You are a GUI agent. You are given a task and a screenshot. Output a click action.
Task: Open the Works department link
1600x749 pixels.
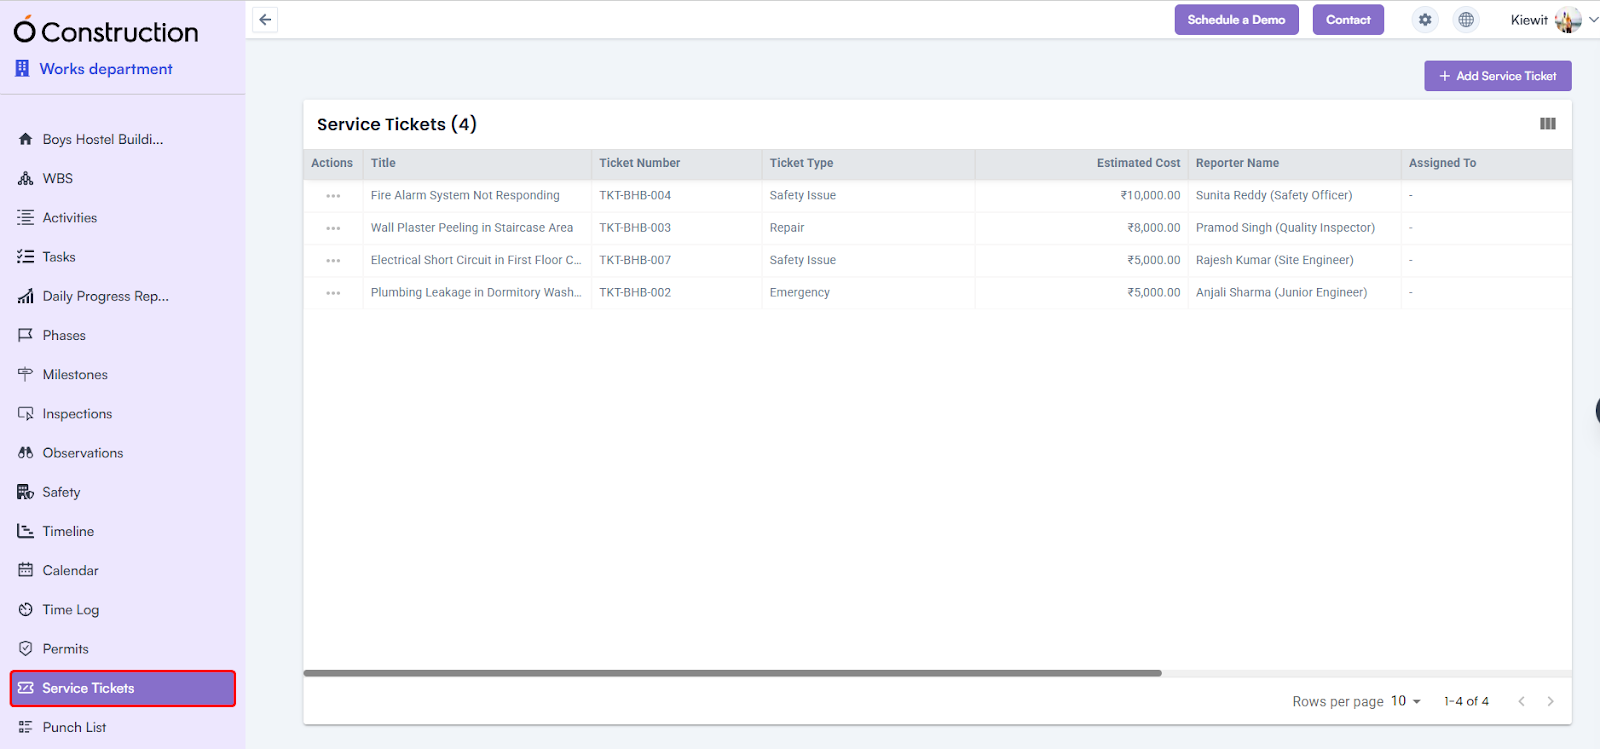(105, 69)
